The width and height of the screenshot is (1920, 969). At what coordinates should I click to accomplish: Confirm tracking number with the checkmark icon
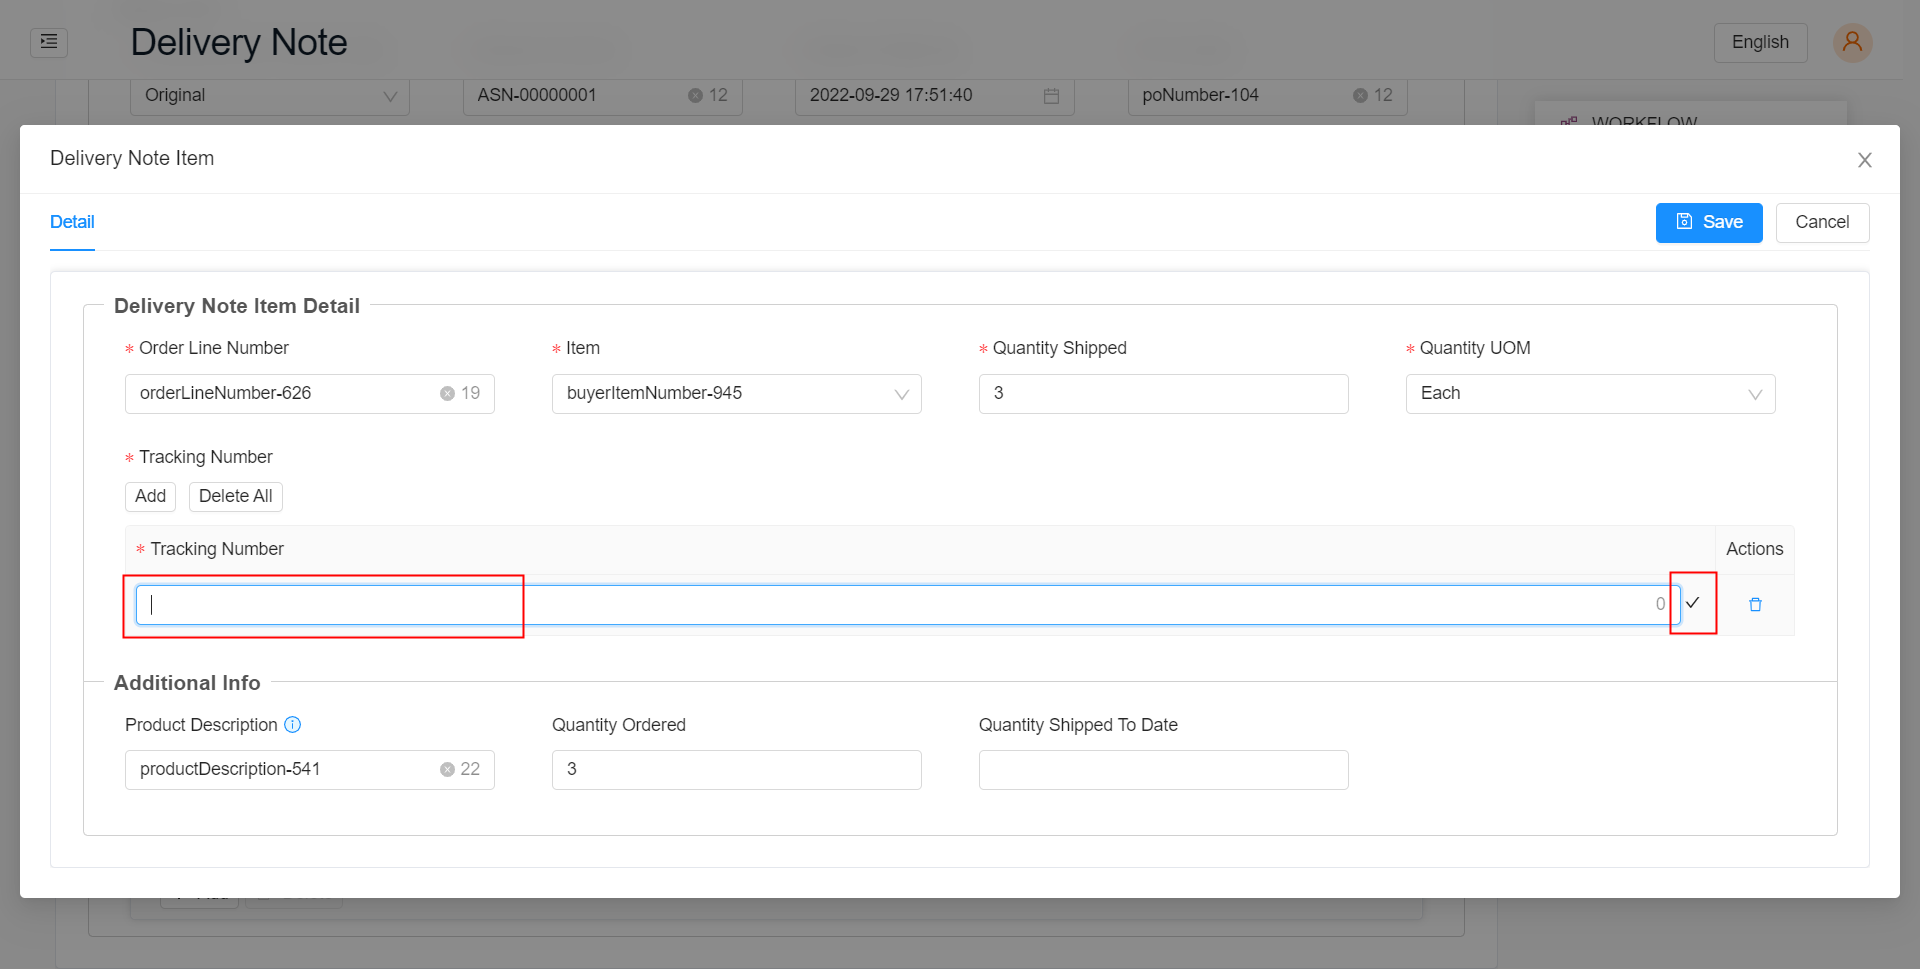1693,604
